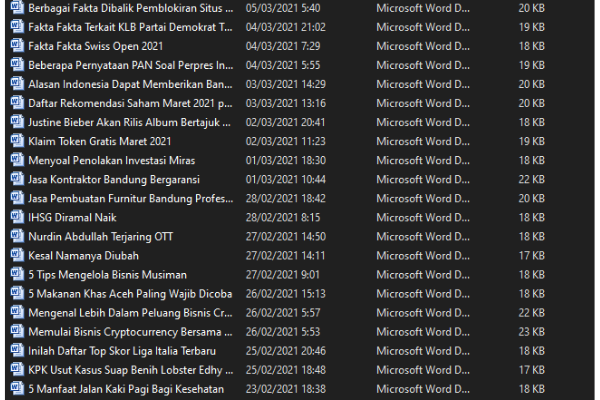Click the date 03/03/2021 14:29

click(x=285, y=84)
